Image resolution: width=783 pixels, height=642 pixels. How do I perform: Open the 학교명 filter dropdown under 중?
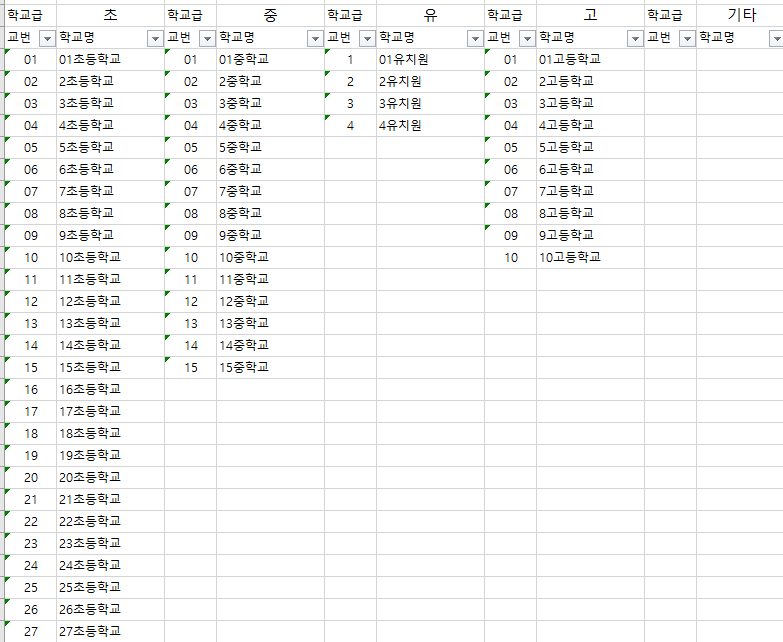(315, 38)
